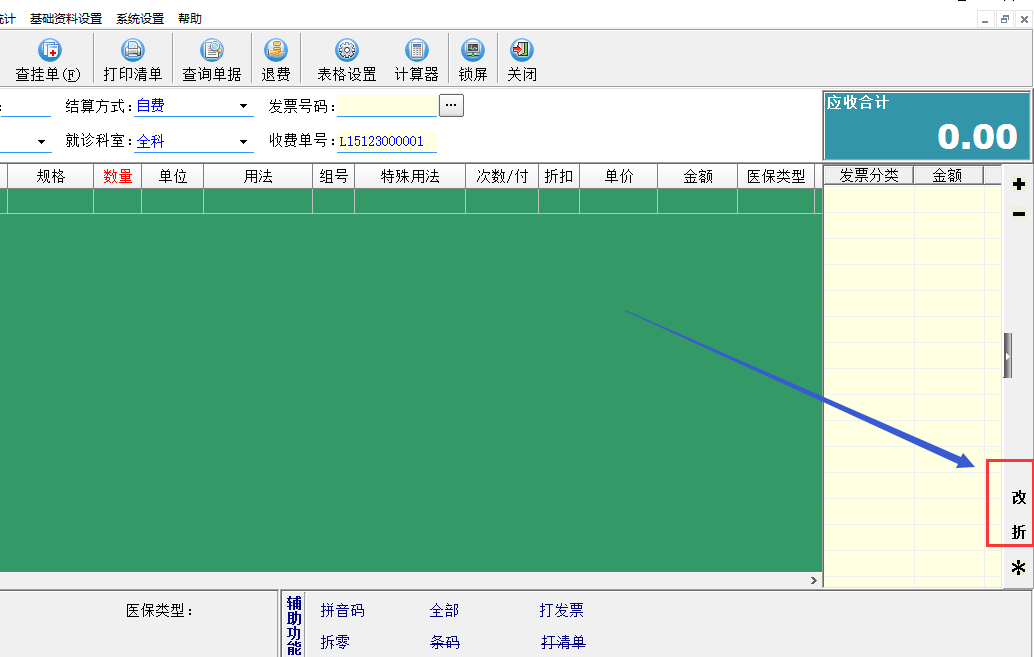Restore the inner window size

pos(1004,20)
